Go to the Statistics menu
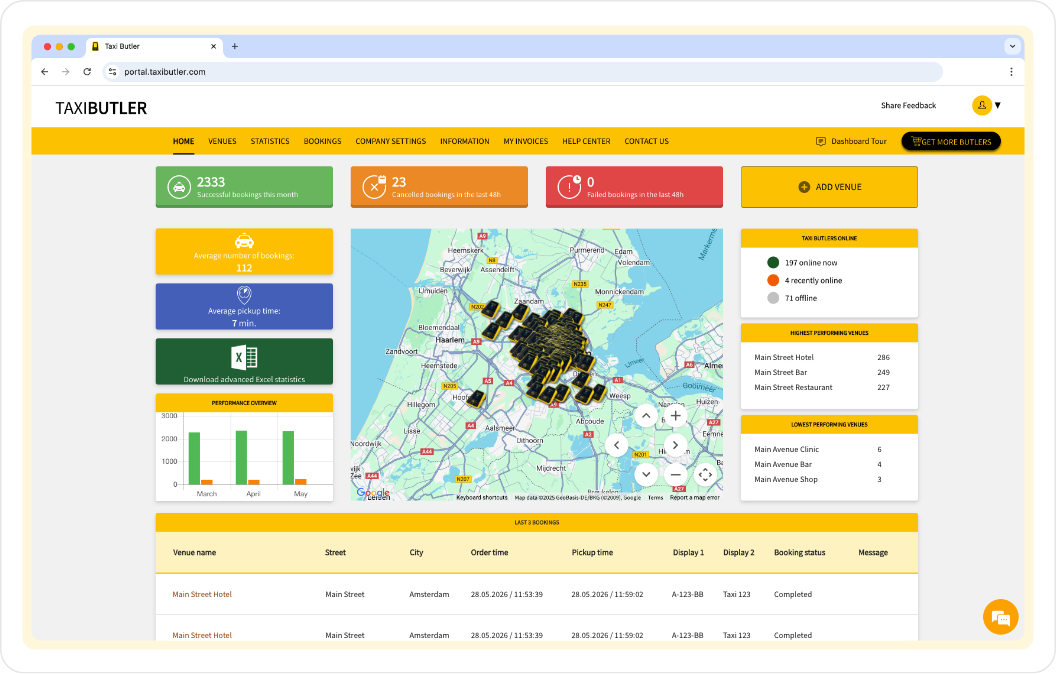This screenshot has width=1056, height=674. [270, 141]
